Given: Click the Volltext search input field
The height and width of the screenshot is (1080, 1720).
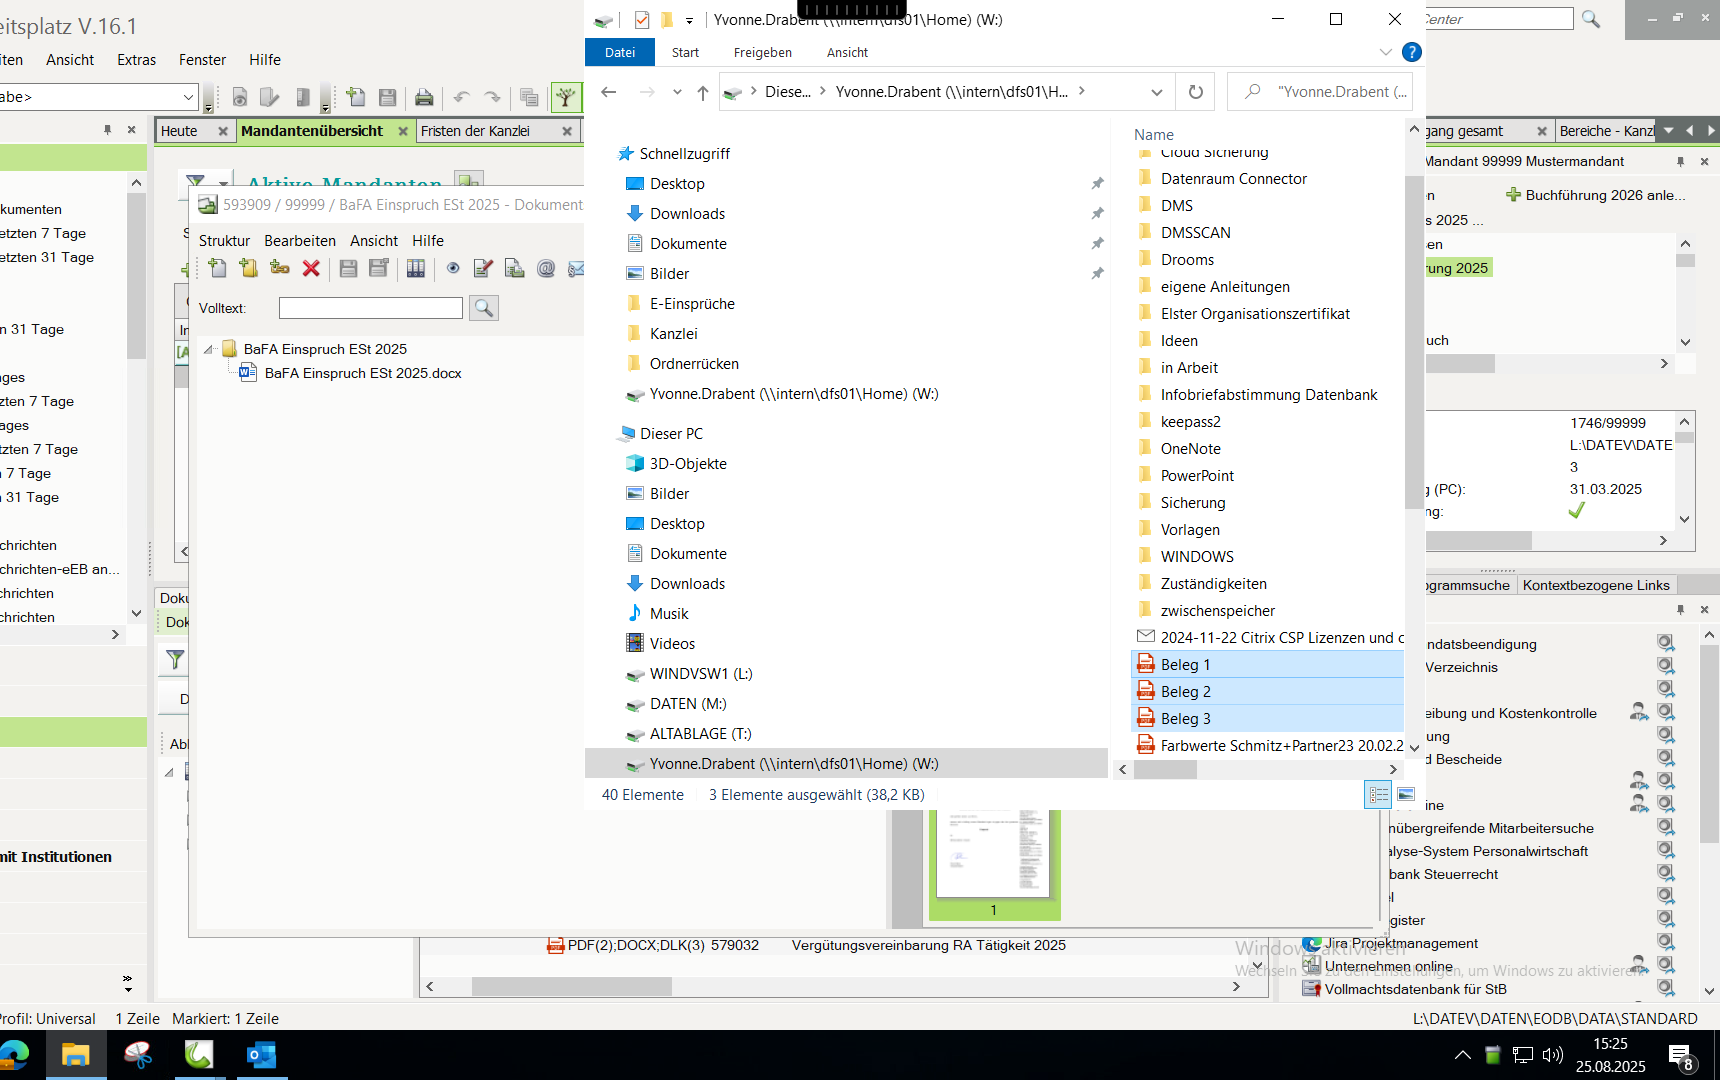Looking at the screenshot, I should [x=370, y=308].
